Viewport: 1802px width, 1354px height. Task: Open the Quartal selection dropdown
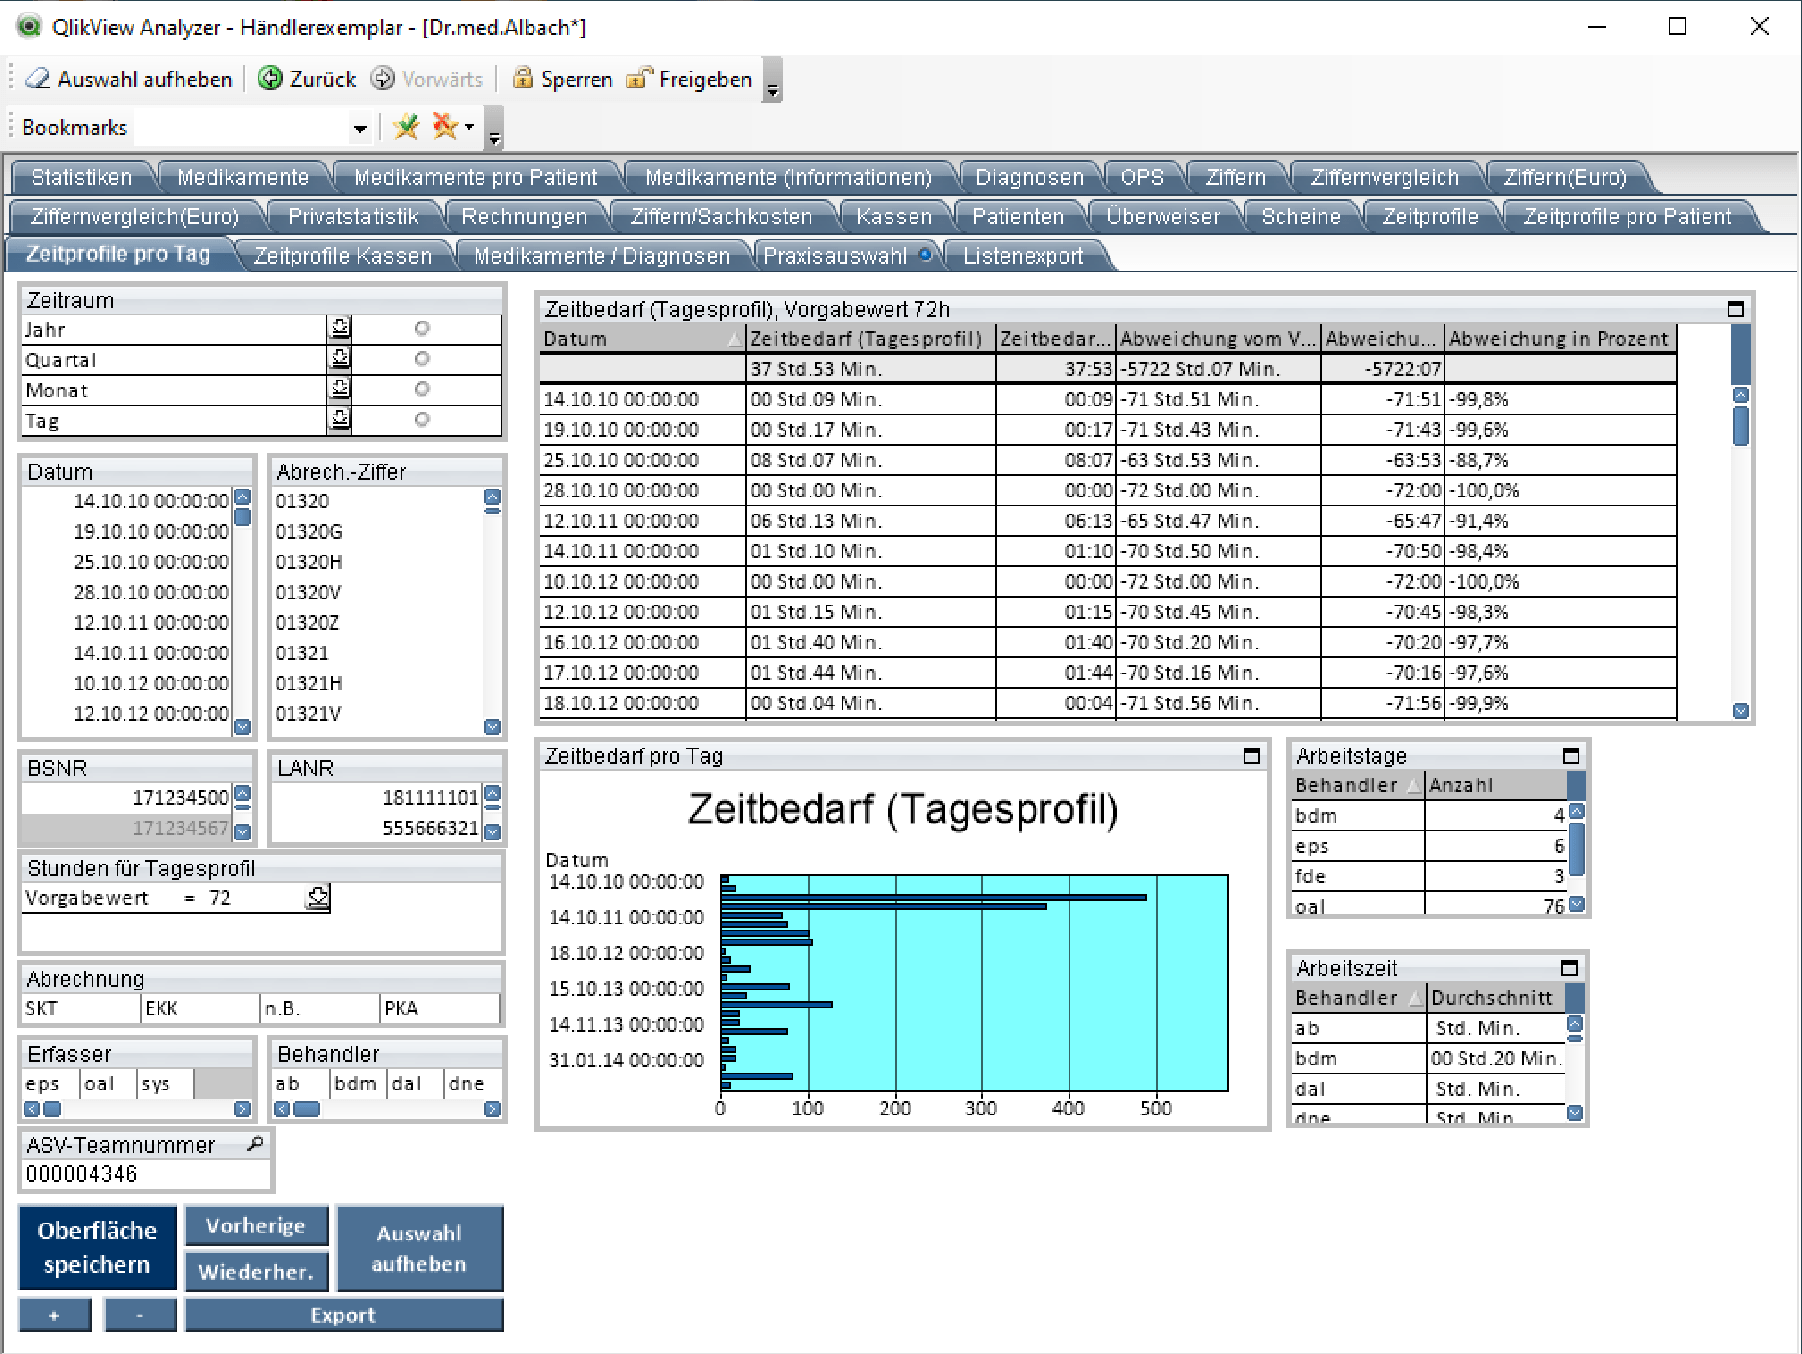(x=340, y=359)
